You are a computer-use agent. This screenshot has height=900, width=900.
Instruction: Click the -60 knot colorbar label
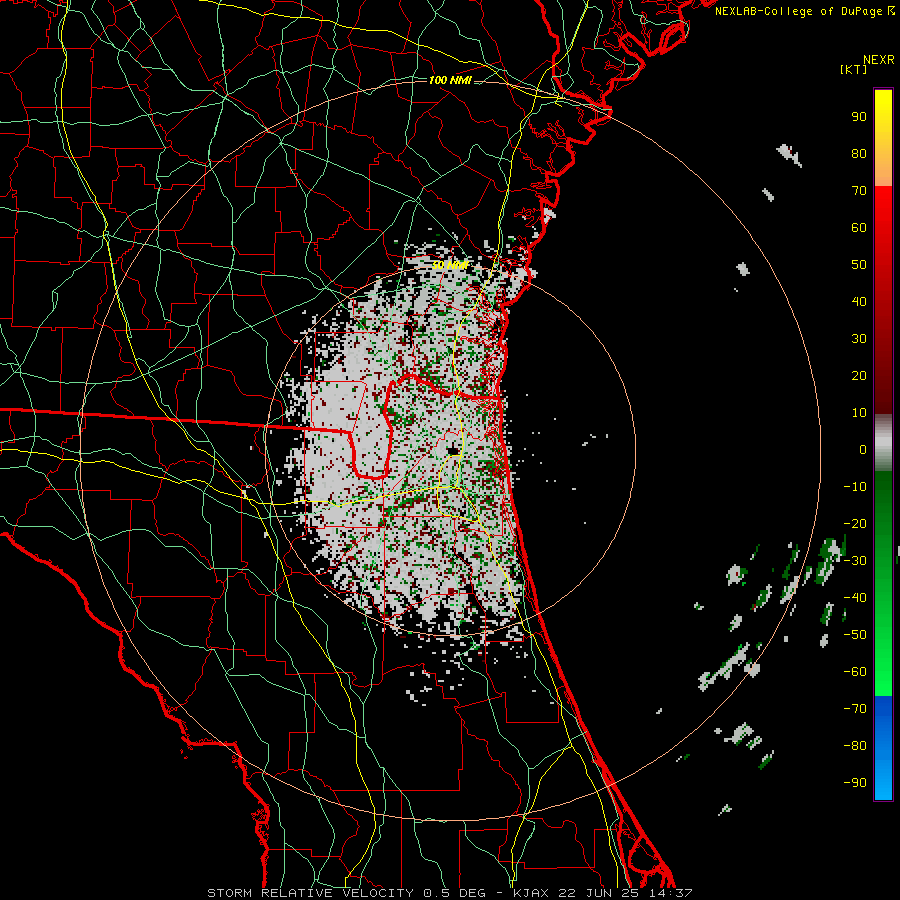855,672
